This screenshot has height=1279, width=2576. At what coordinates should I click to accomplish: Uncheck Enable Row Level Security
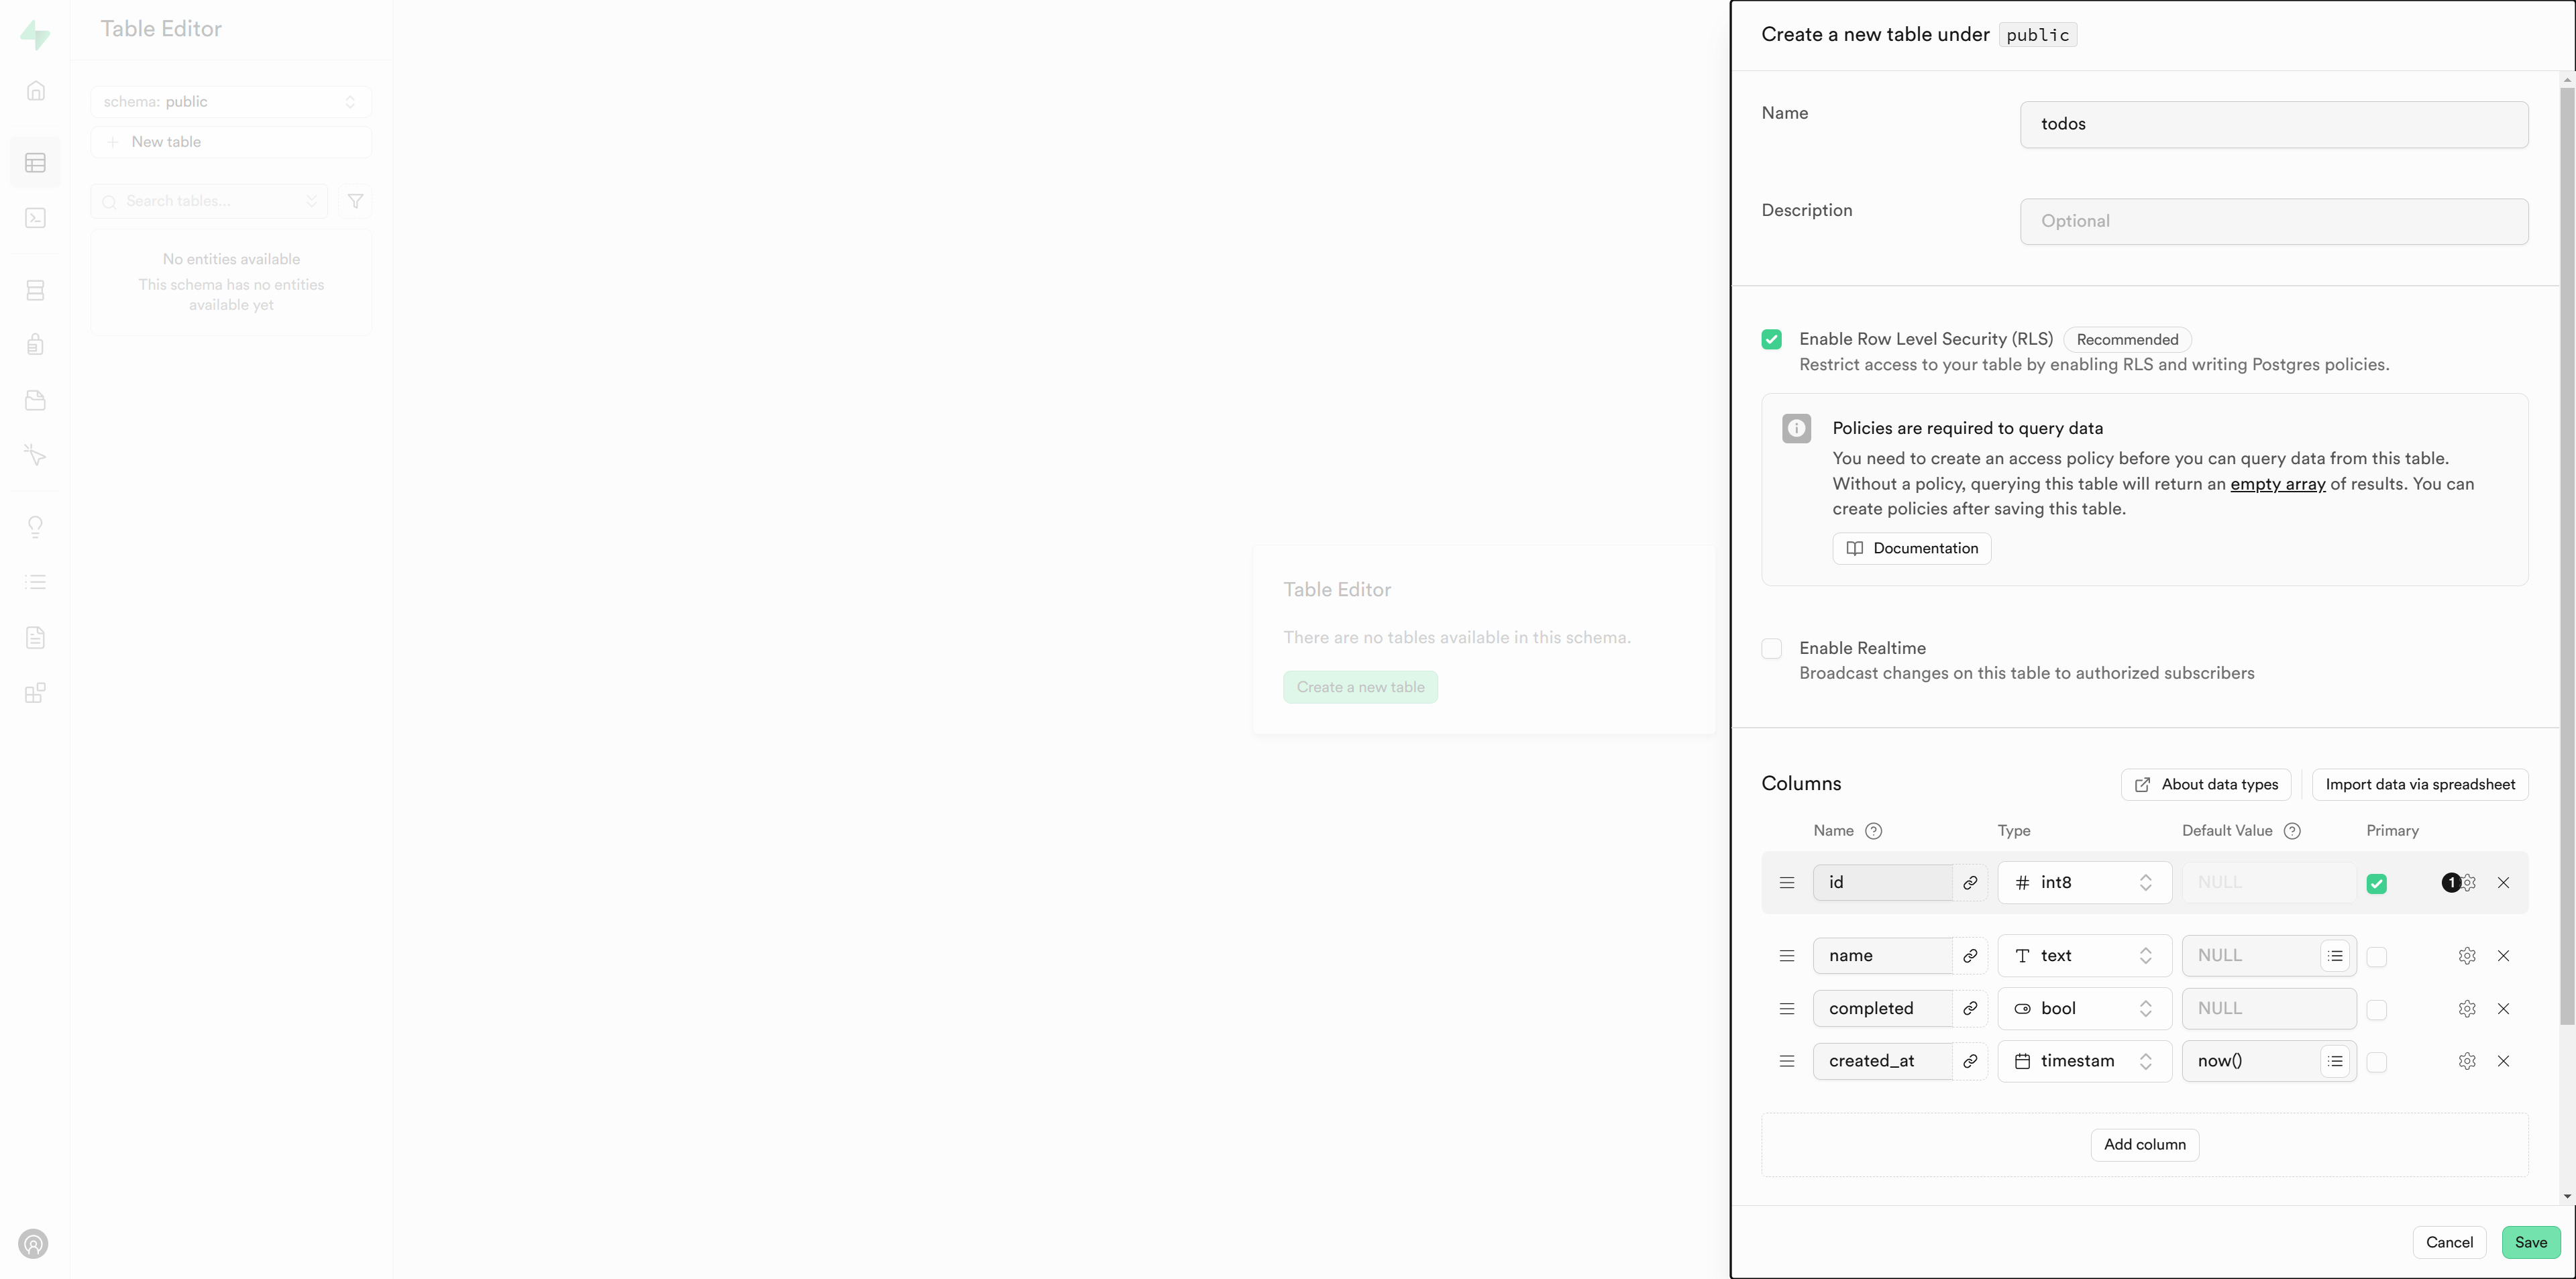1771,339
